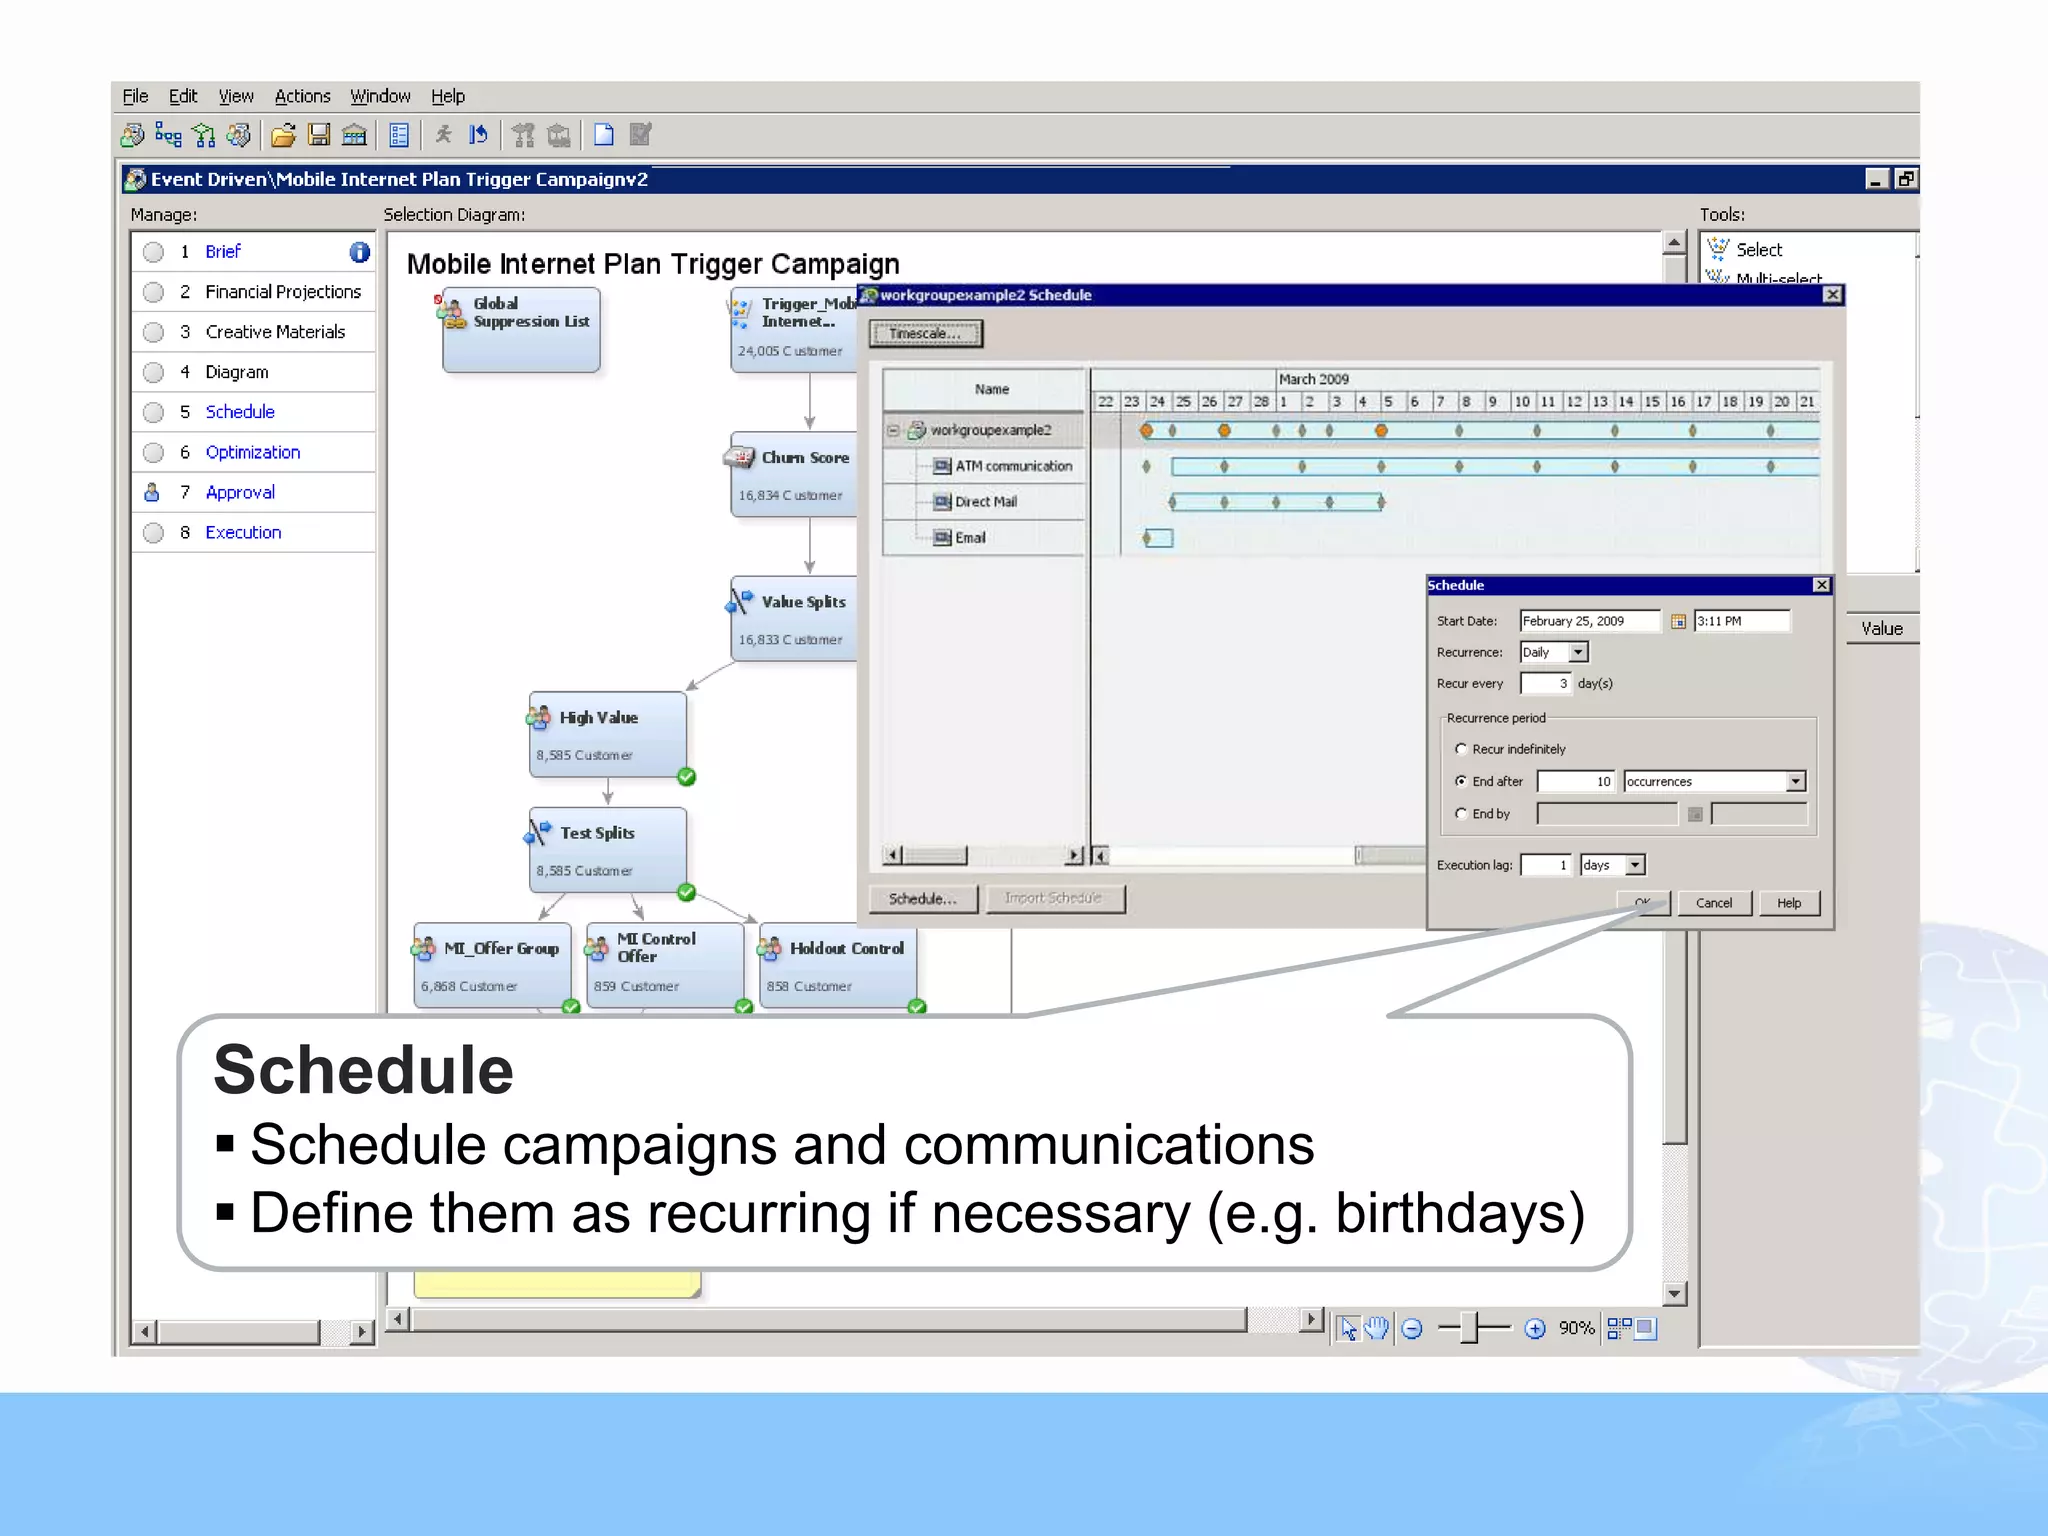The image size is (2048, 1536).
Task: Click the running man execute icon
Action: click(x=443, y=134)
